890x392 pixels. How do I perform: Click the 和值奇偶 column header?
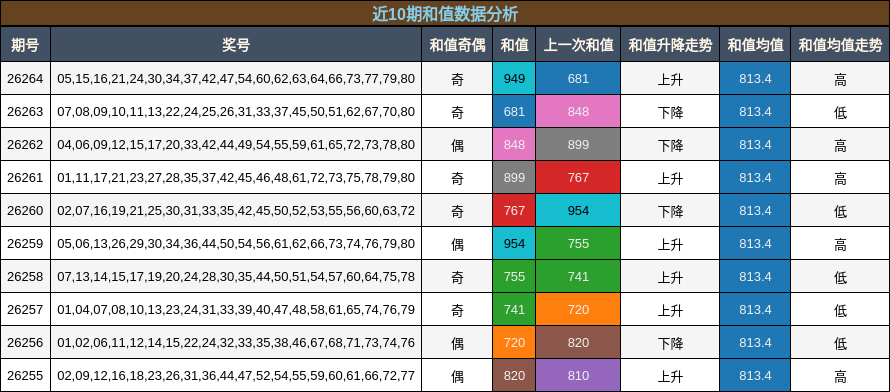click(x=457, y=44)
